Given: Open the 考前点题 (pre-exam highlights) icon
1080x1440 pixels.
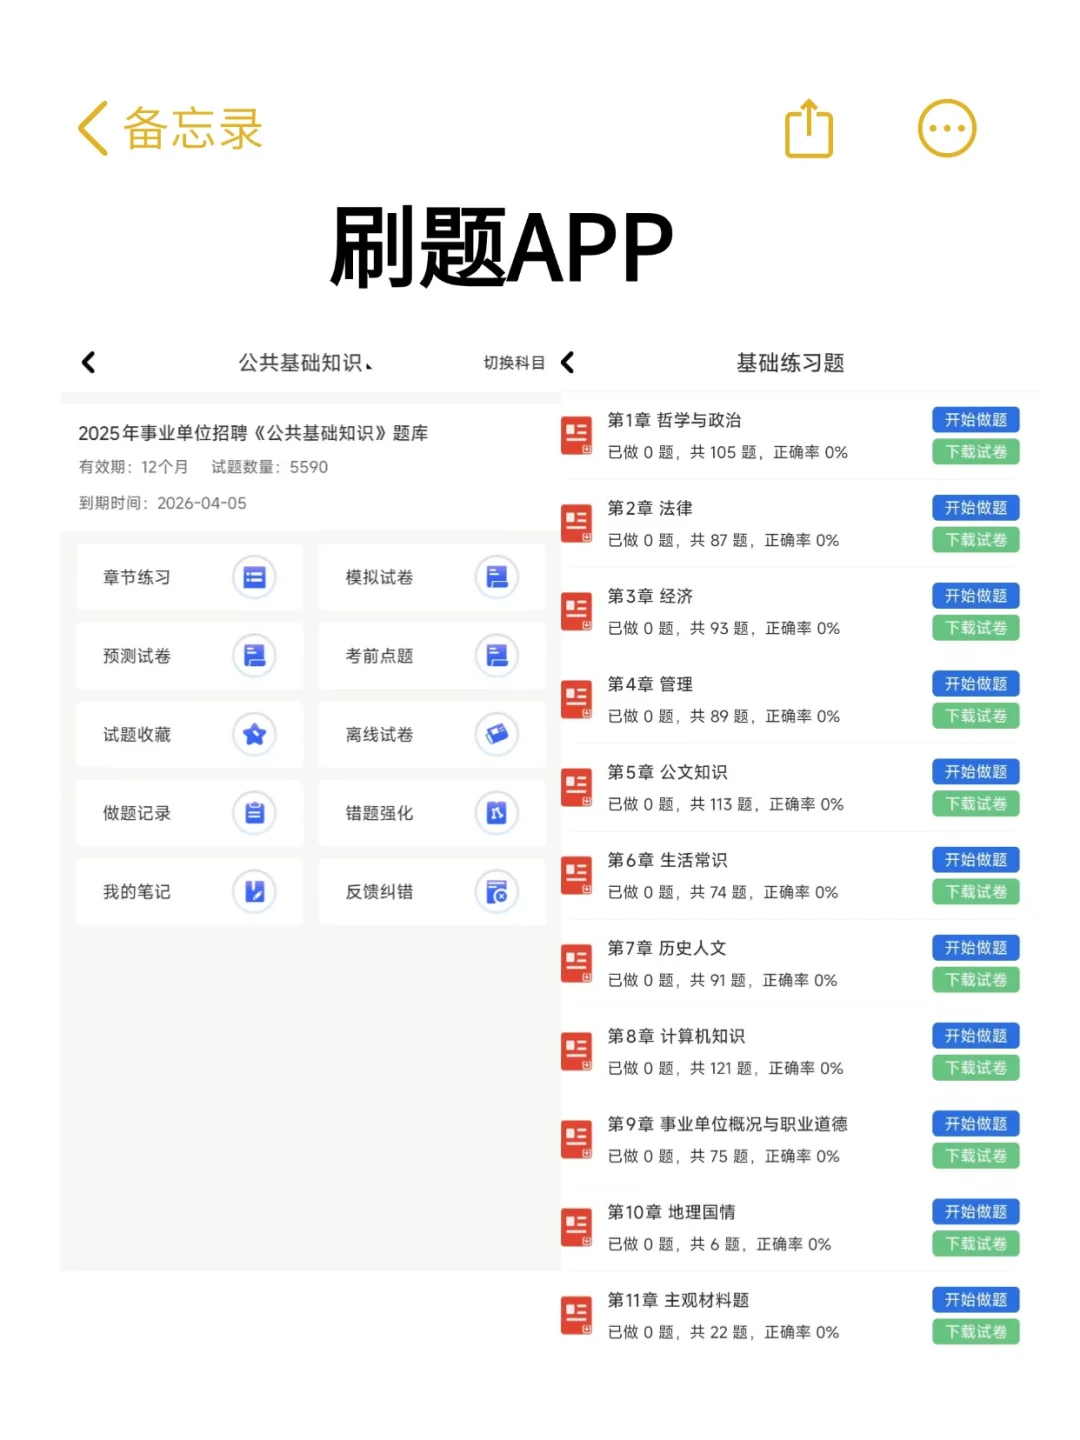Looking at the screenshot, I should point(497,656).
